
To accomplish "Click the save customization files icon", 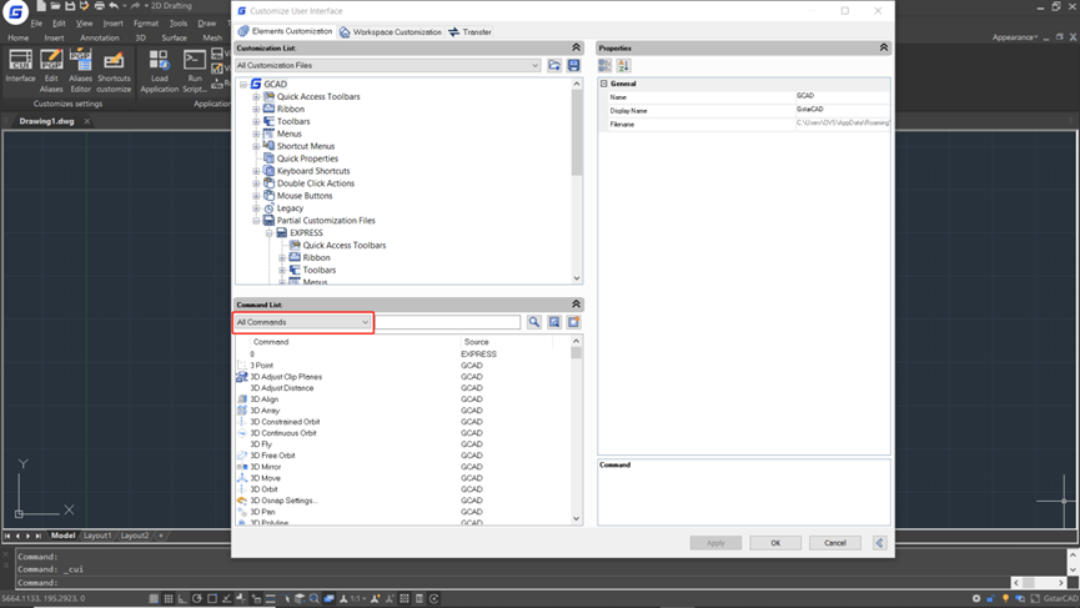I will click(574, 65).
